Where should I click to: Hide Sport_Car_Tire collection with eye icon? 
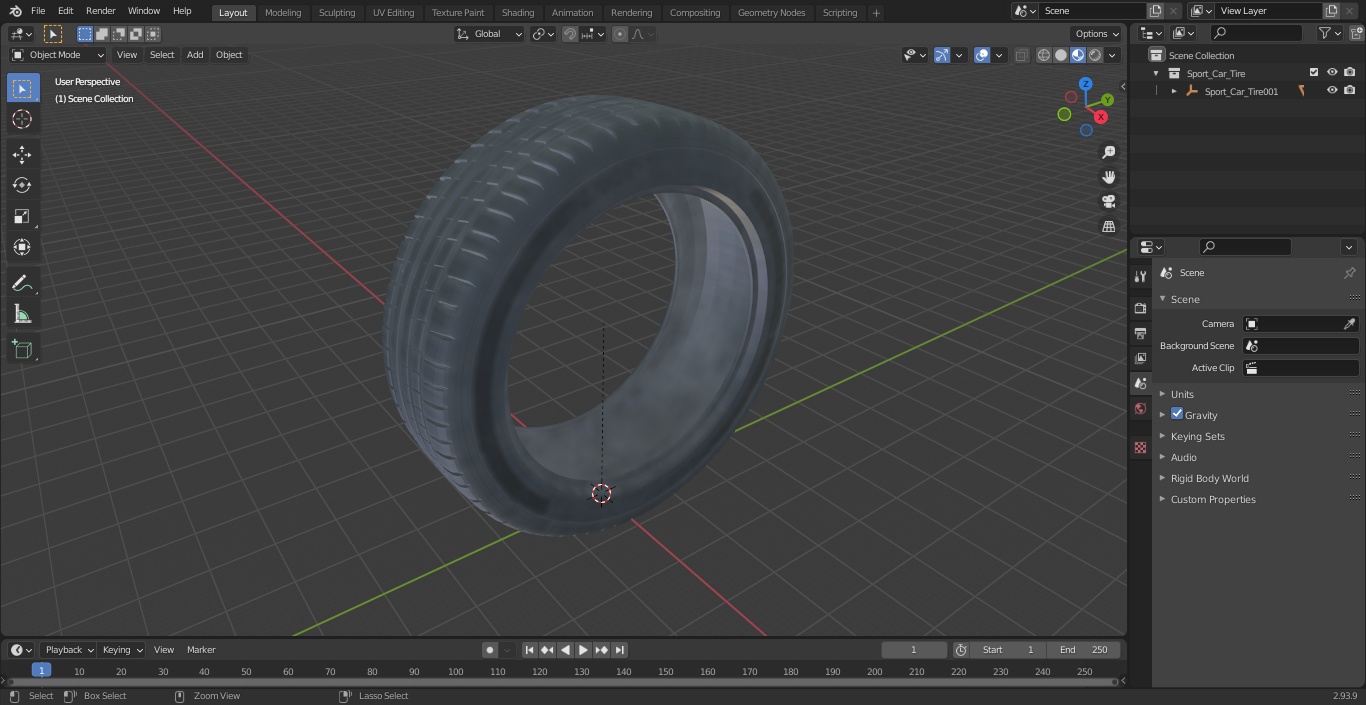click(x=1332, y=72)
